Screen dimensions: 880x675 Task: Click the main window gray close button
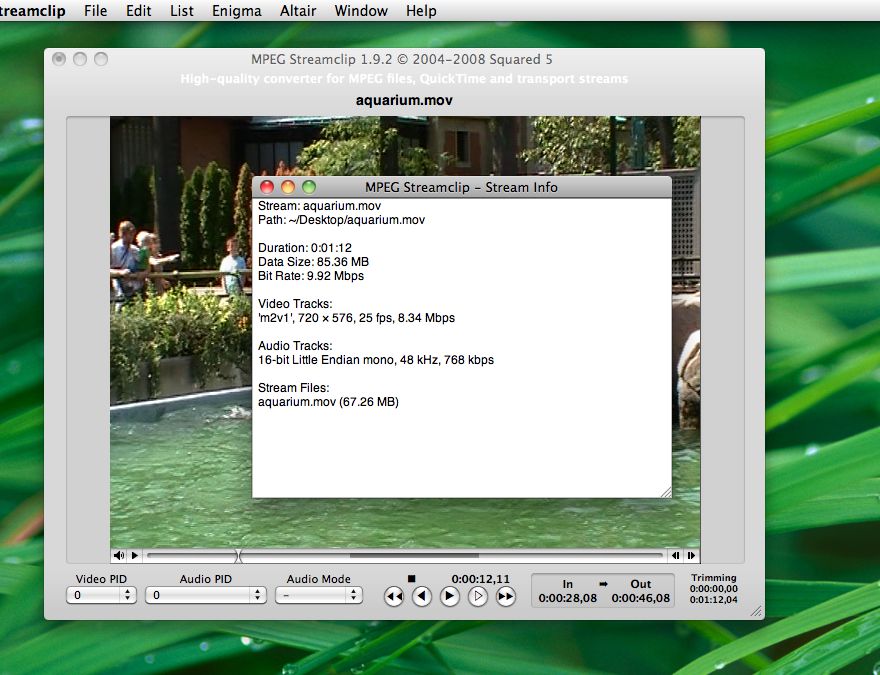(x=59, y=59)
